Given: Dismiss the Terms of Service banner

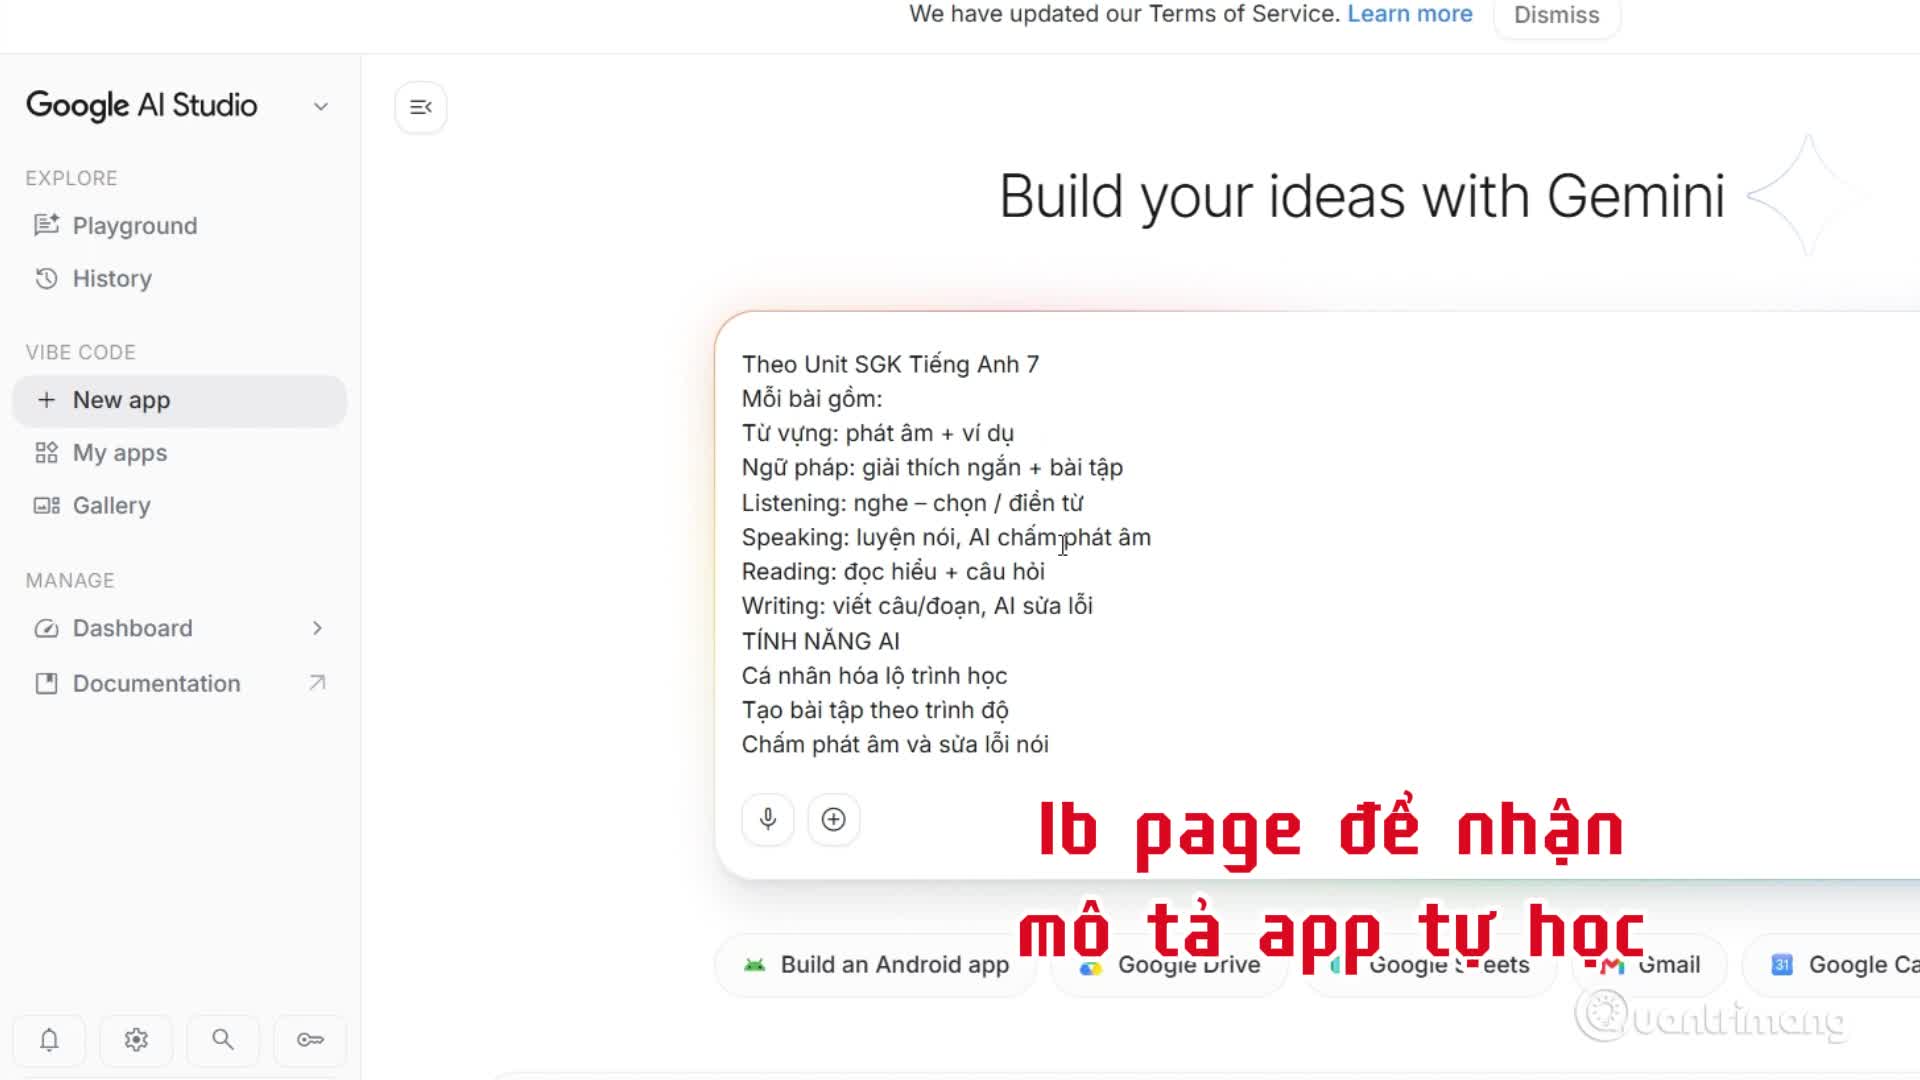Looking at the screenshot, I should (x=1556, y=15).
